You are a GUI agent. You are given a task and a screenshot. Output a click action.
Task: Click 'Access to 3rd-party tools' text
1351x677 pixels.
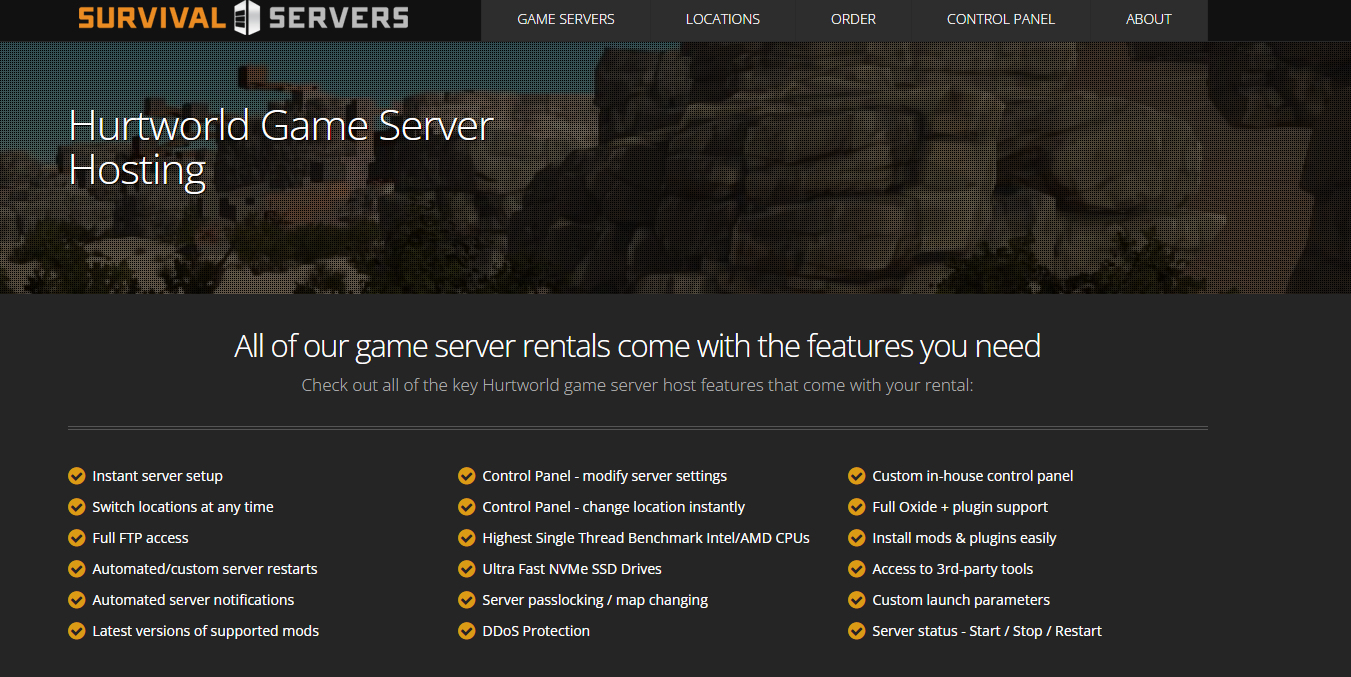point(953,569)
